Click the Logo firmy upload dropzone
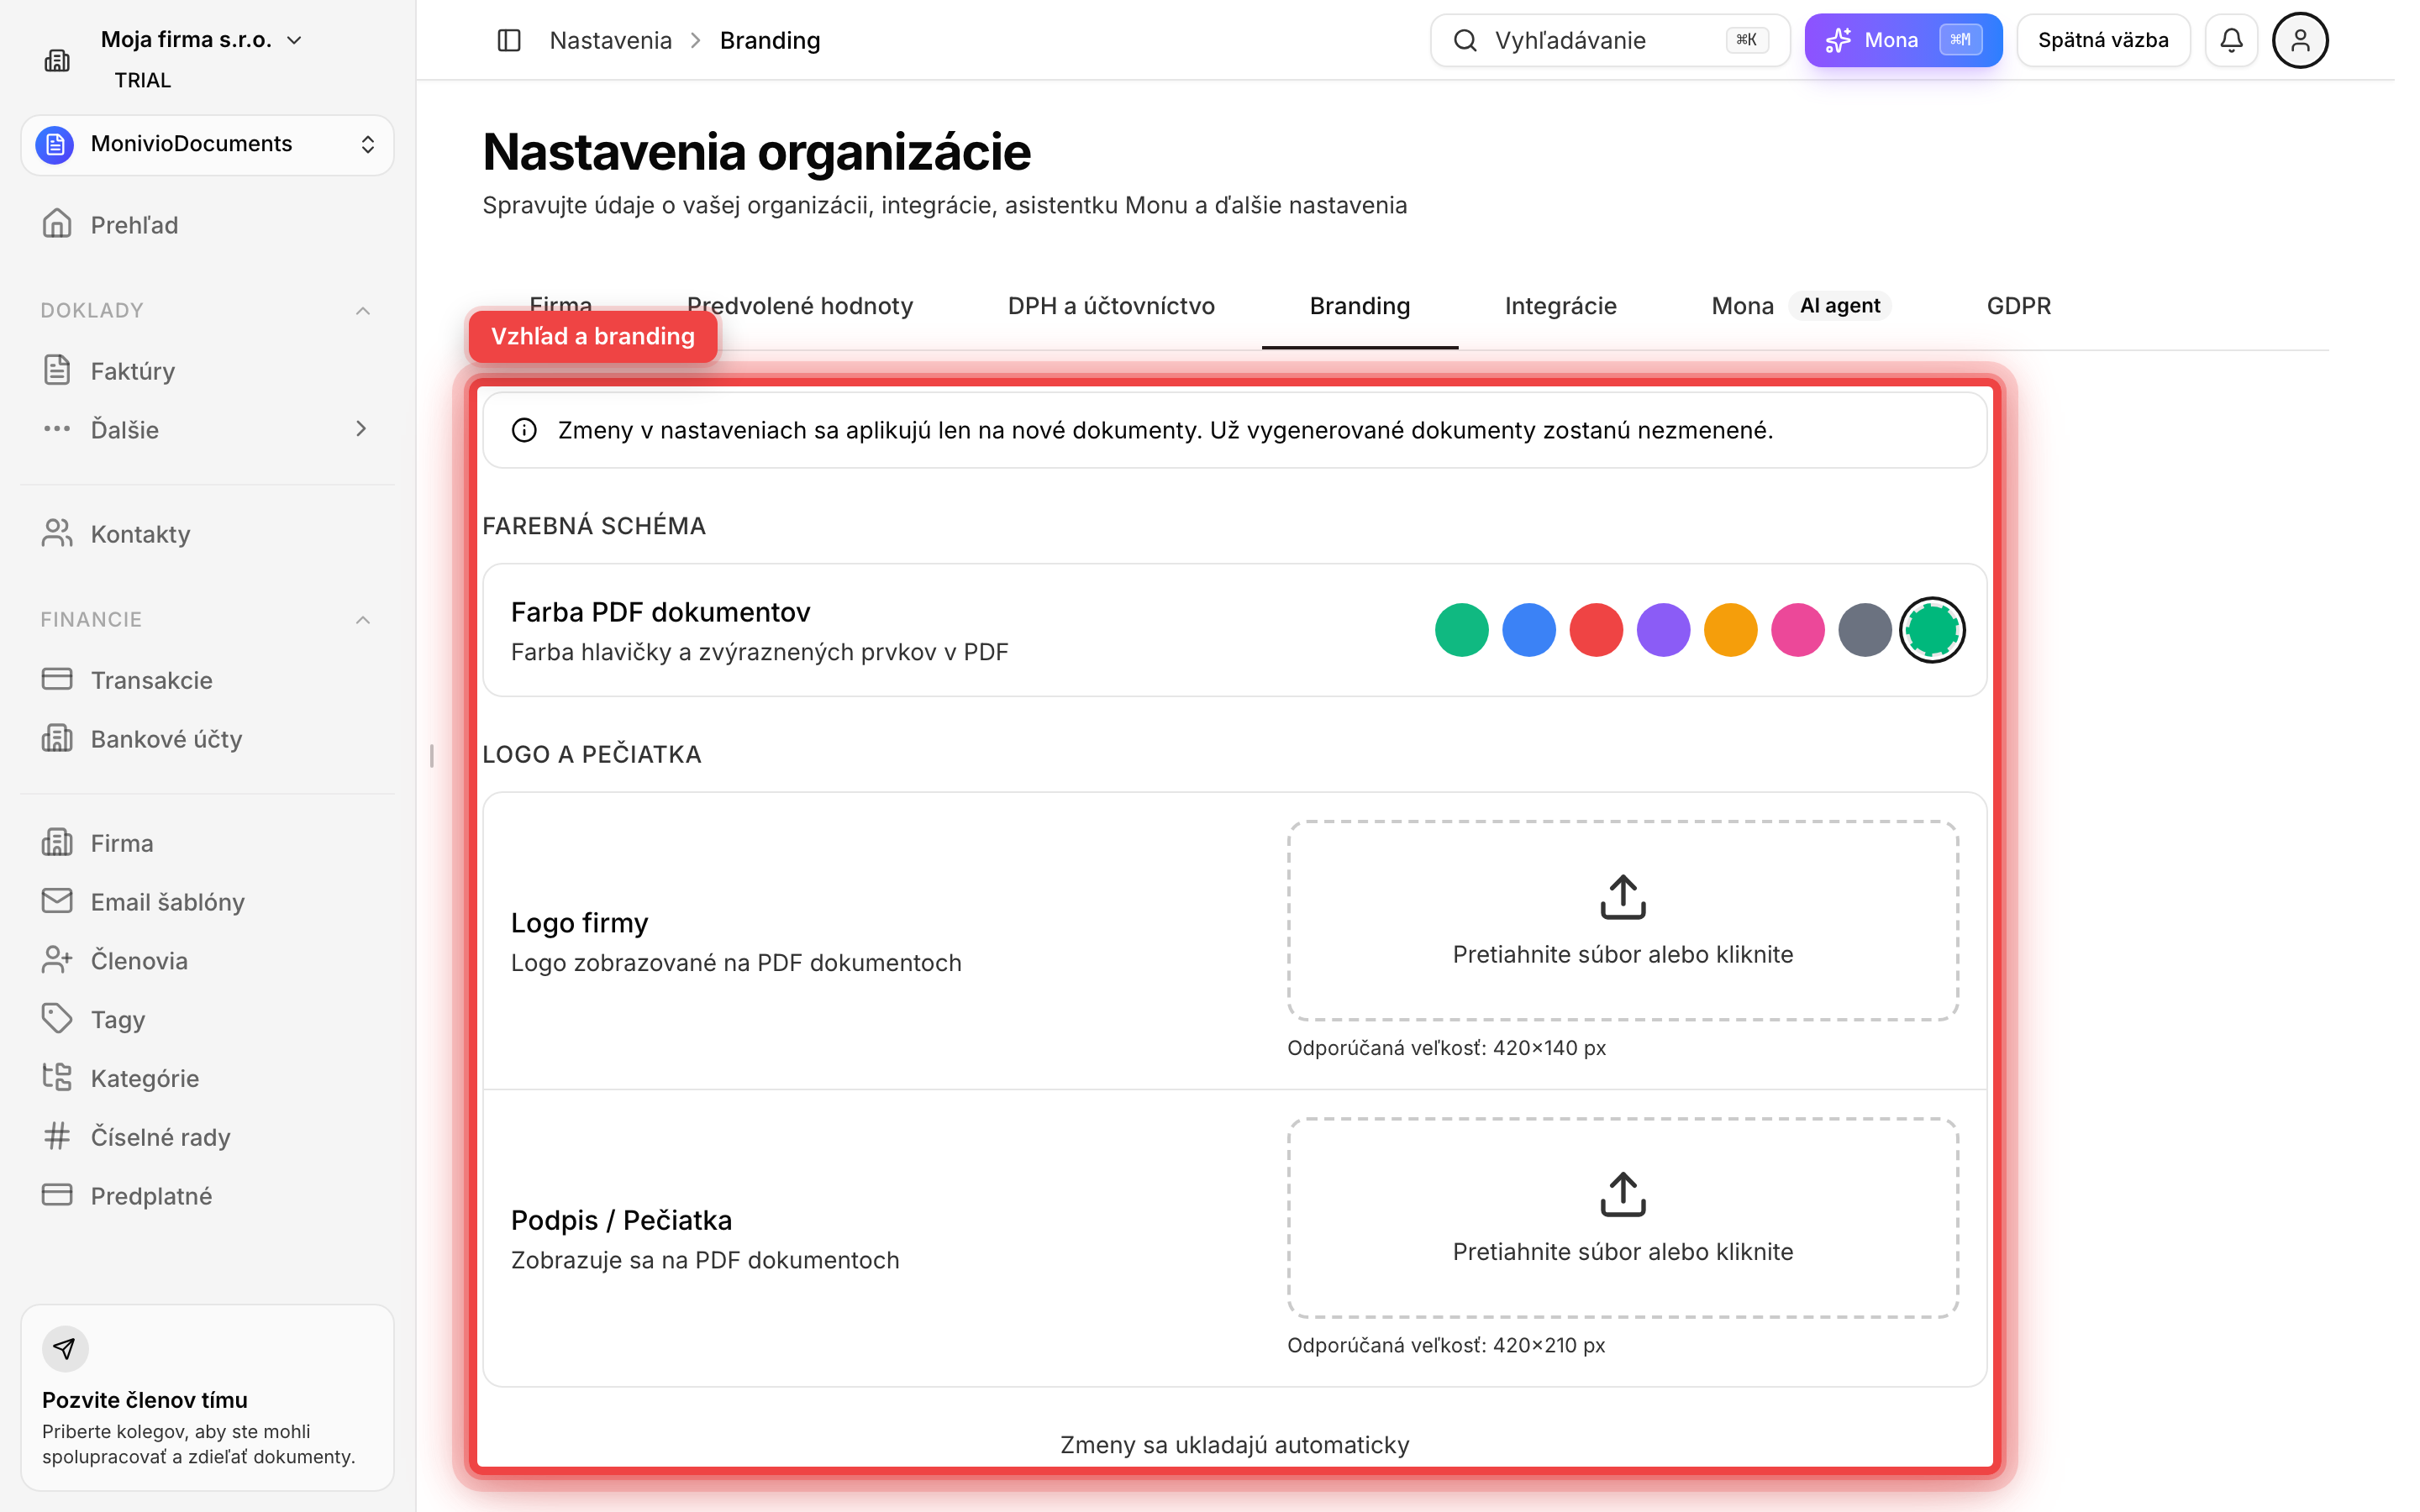2420x1512 pixels. pyautogui.click(x=1622, y=920)
